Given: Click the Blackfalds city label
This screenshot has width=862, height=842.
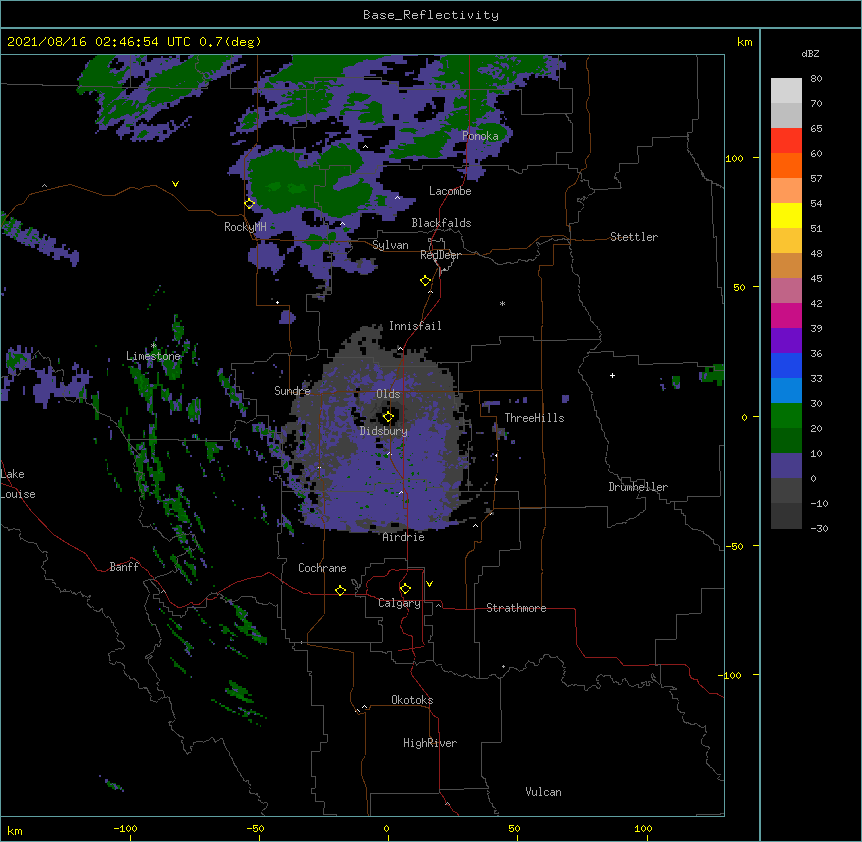Looking at the screenshot, I should click(441, 223).
